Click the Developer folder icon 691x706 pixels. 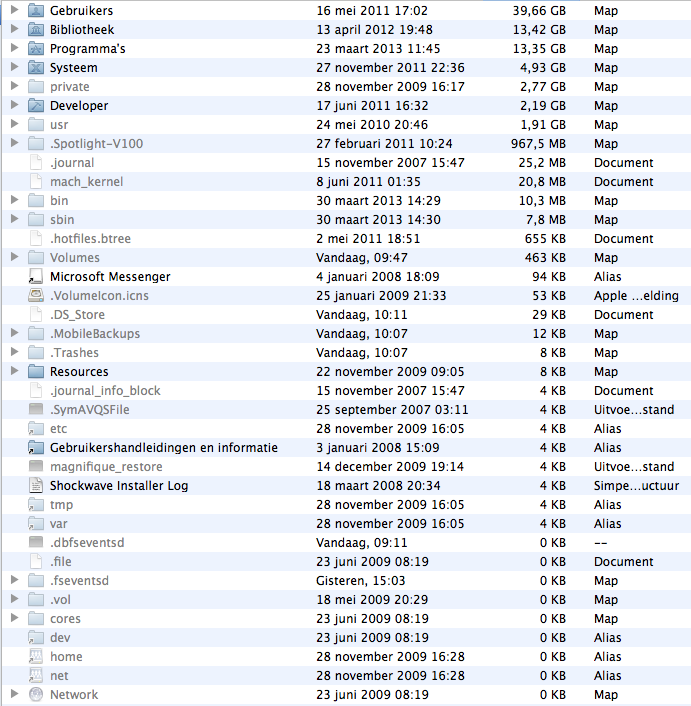coord(36,105)
